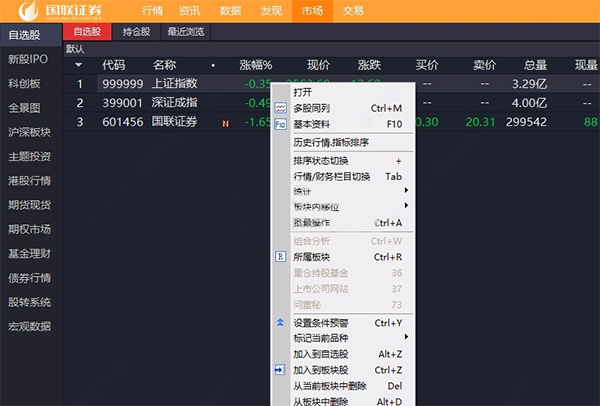600x406 pixels.
Task: Open the 行情 top menu
Action: click(x=152, y=11)
